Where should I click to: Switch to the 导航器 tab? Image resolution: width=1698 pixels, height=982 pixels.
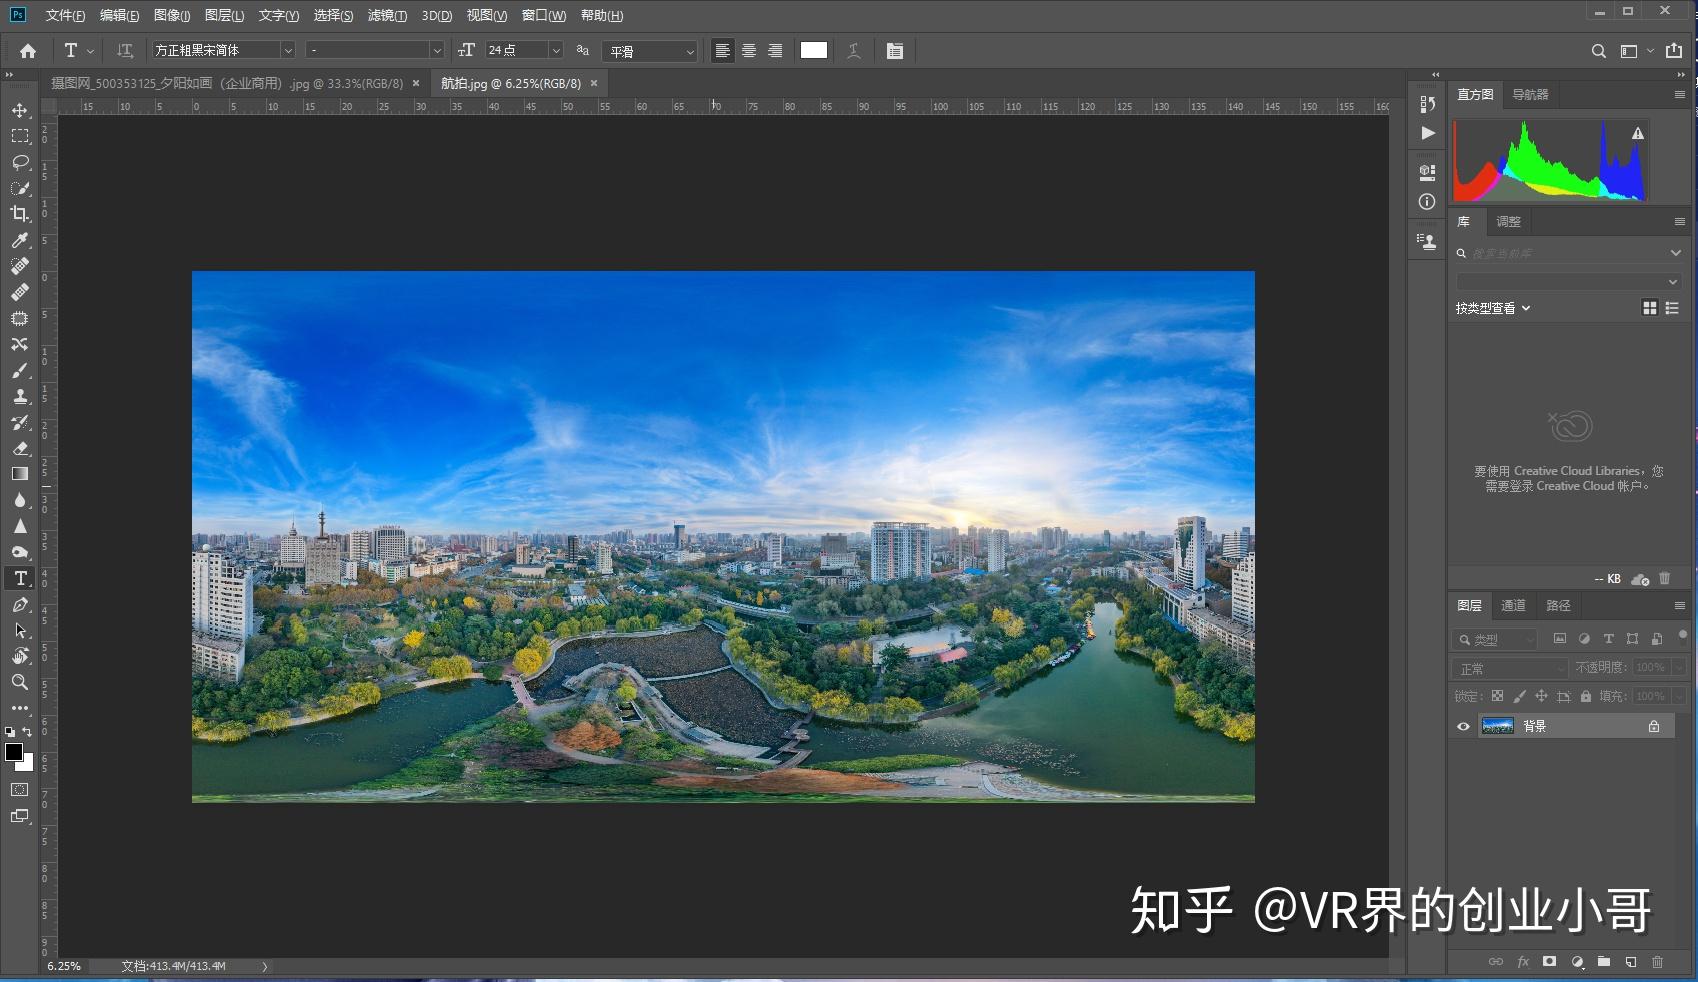coord(1530,94)
